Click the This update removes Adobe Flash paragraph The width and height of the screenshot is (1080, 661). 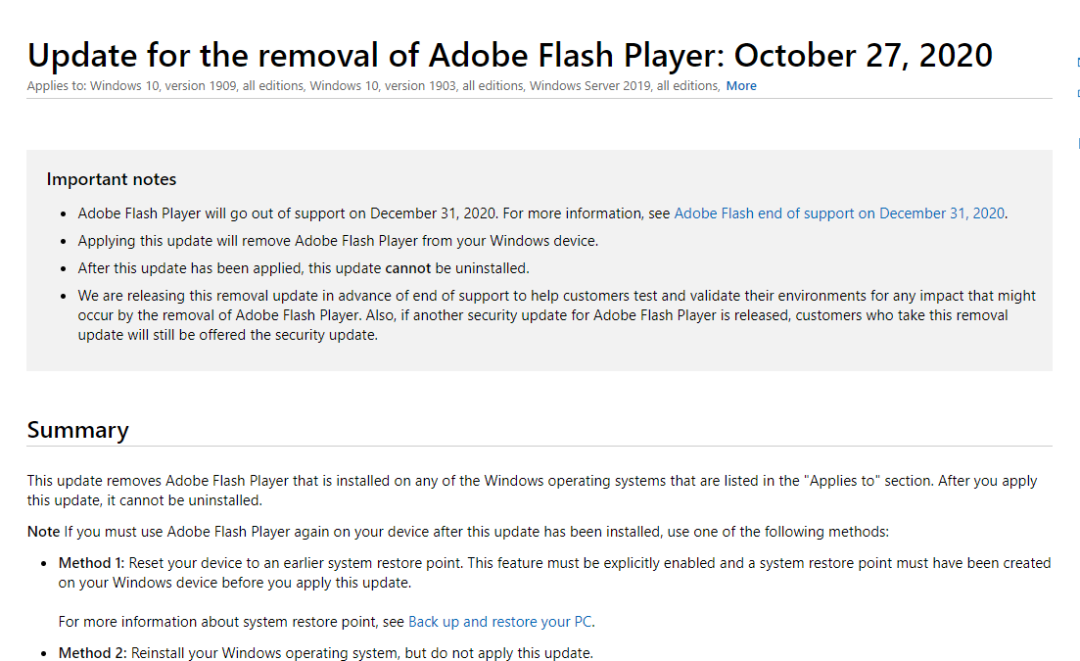click(x=532, y=490)
